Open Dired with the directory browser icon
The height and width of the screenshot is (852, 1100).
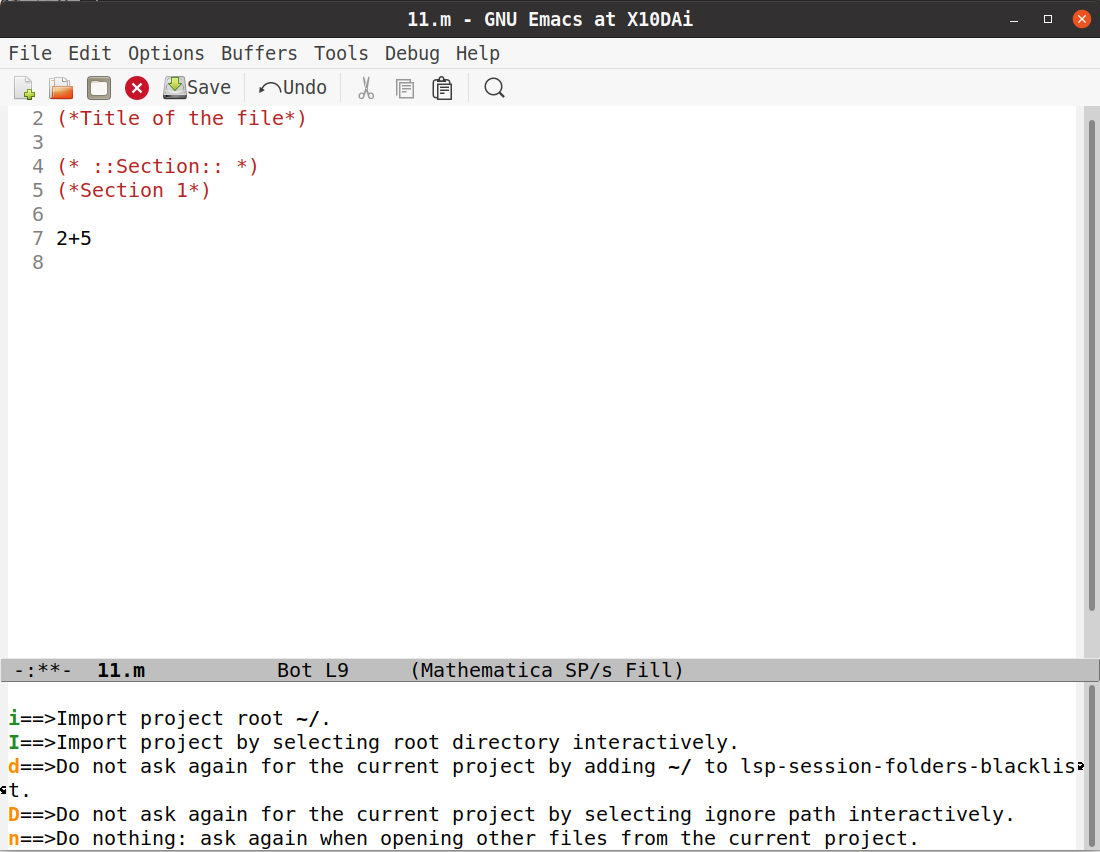pyautogui.click(x=98, y=88)
